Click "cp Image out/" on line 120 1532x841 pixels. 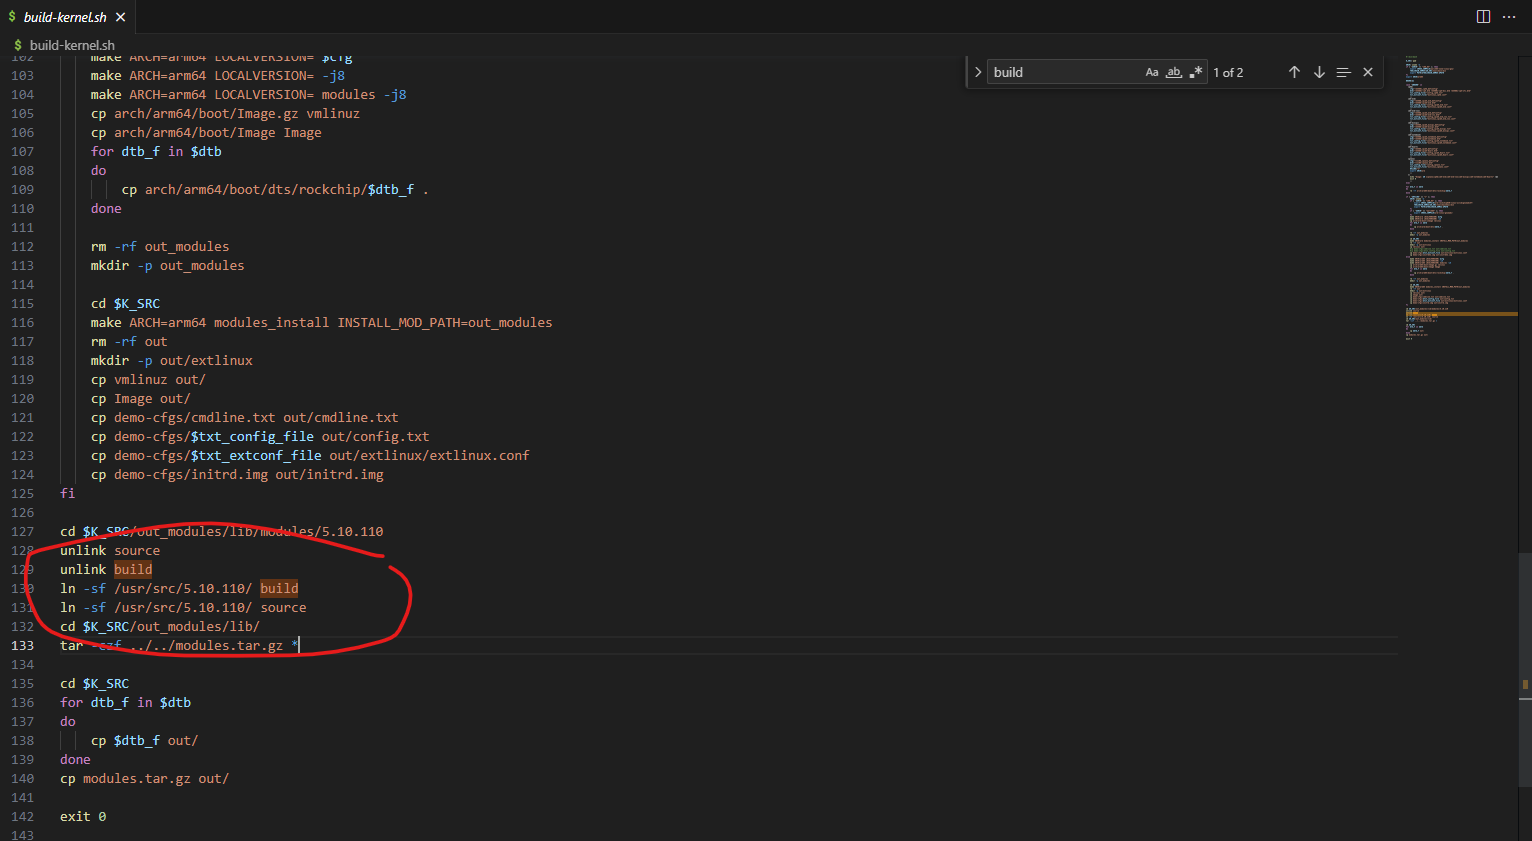(140, 398)
